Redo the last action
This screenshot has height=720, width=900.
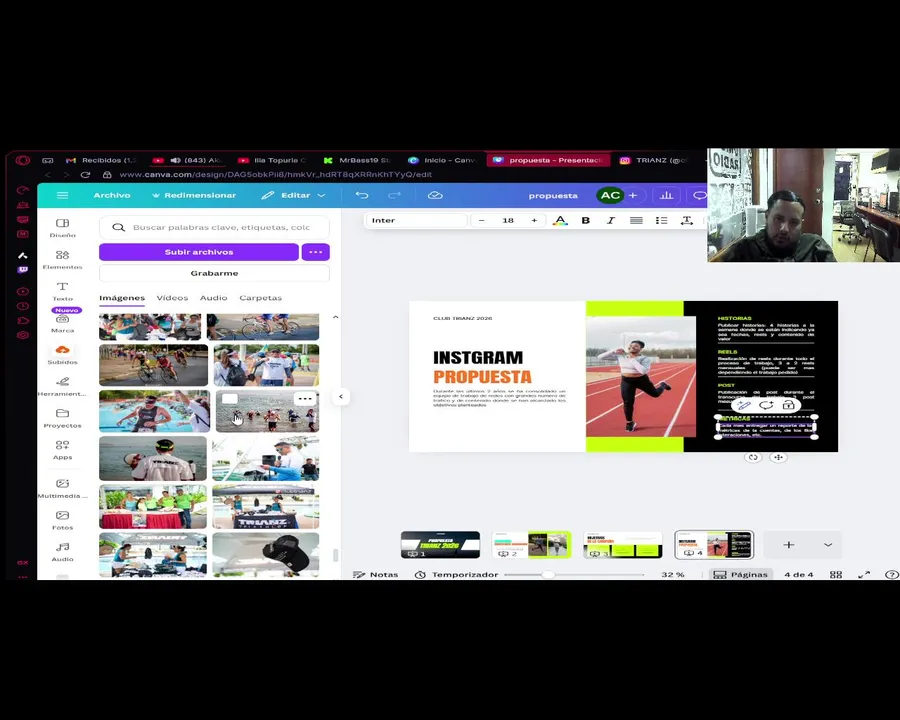(394, 195)
